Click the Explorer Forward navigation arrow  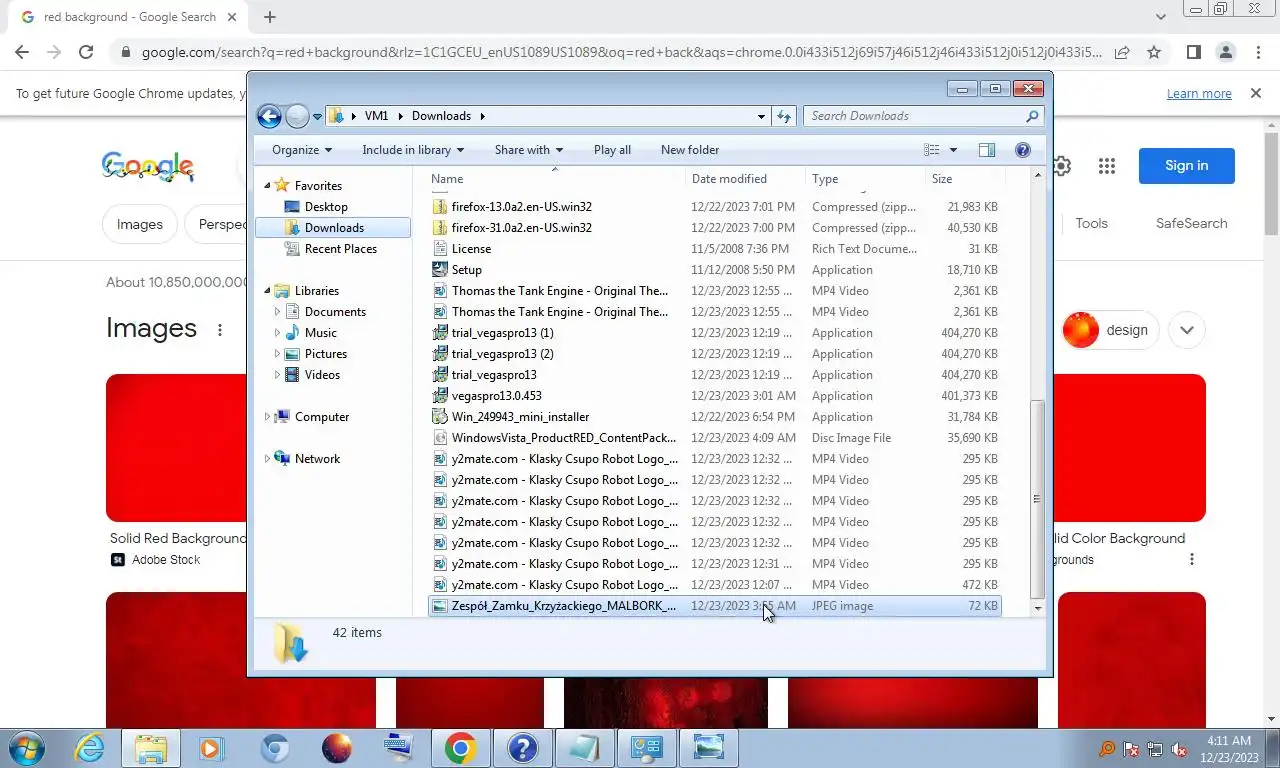(x=297, y=116)
